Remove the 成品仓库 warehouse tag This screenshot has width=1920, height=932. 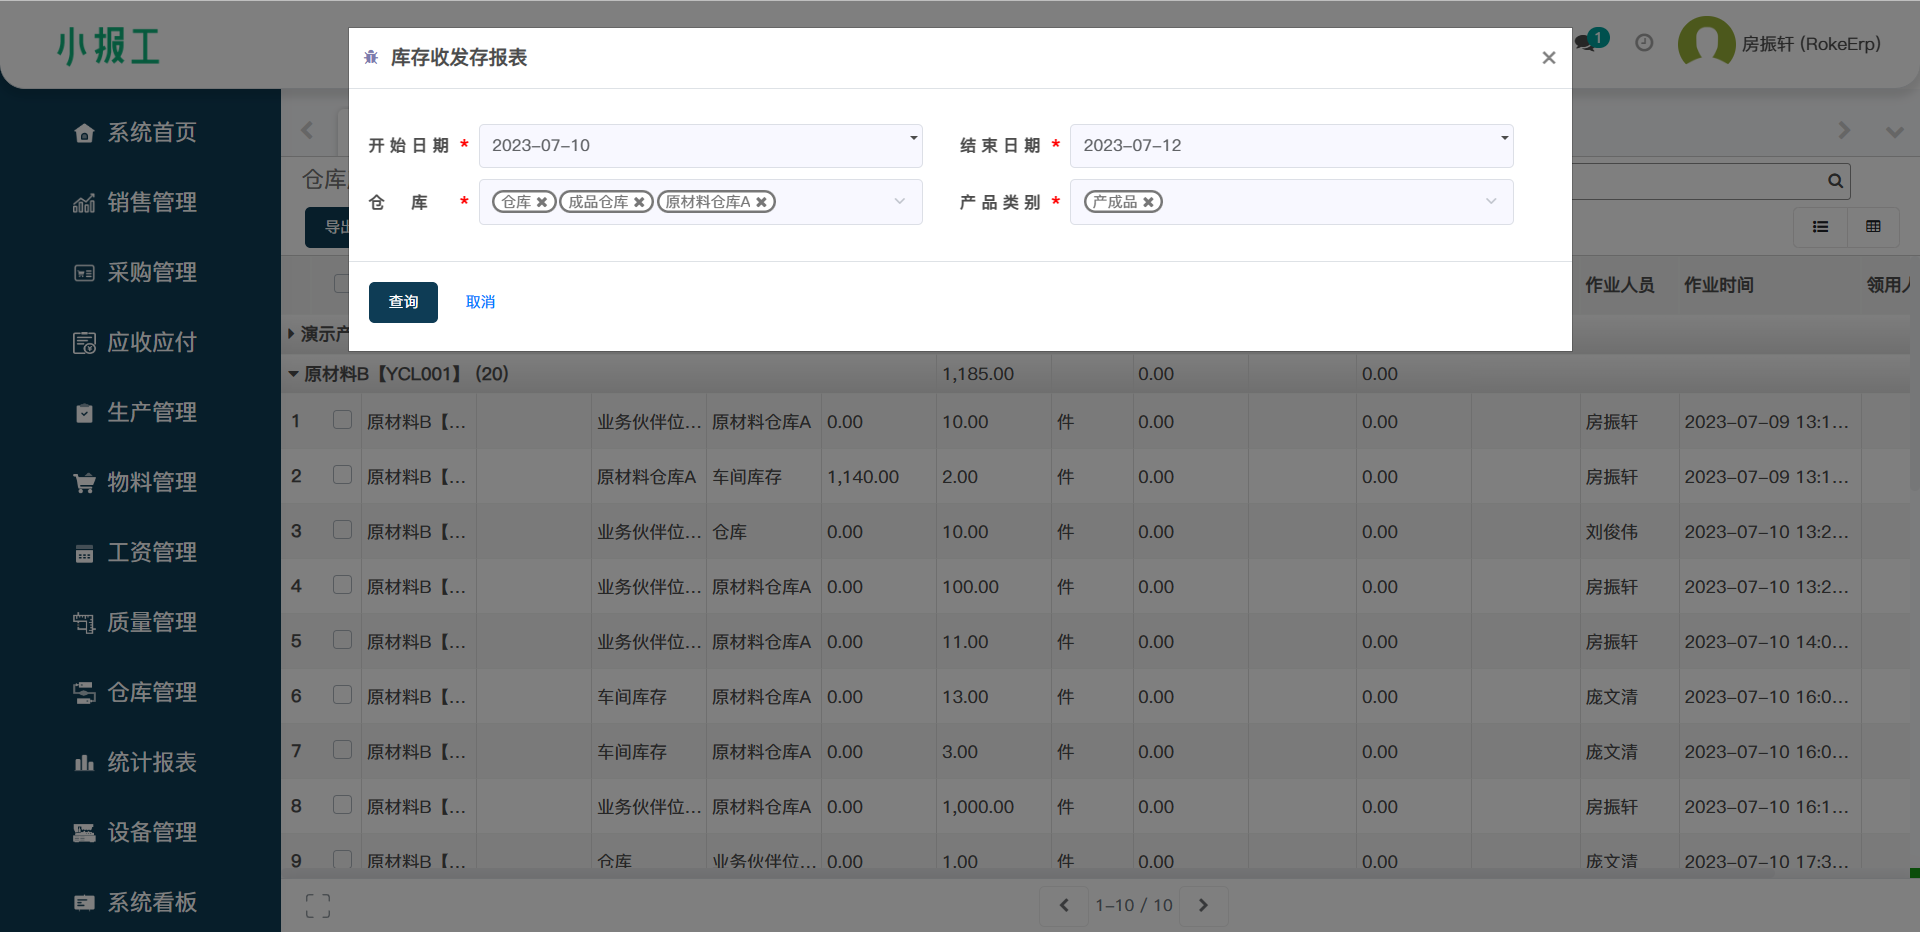tap(639, 202)
